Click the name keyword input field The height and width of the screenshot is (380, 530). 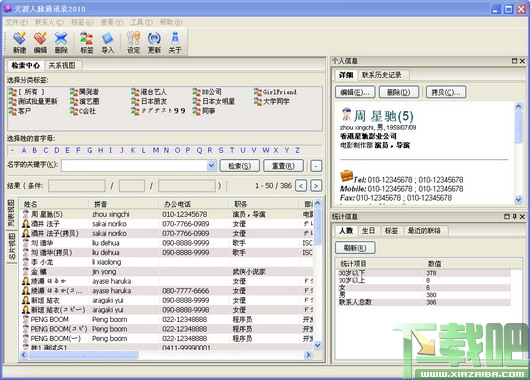(135, 166)
